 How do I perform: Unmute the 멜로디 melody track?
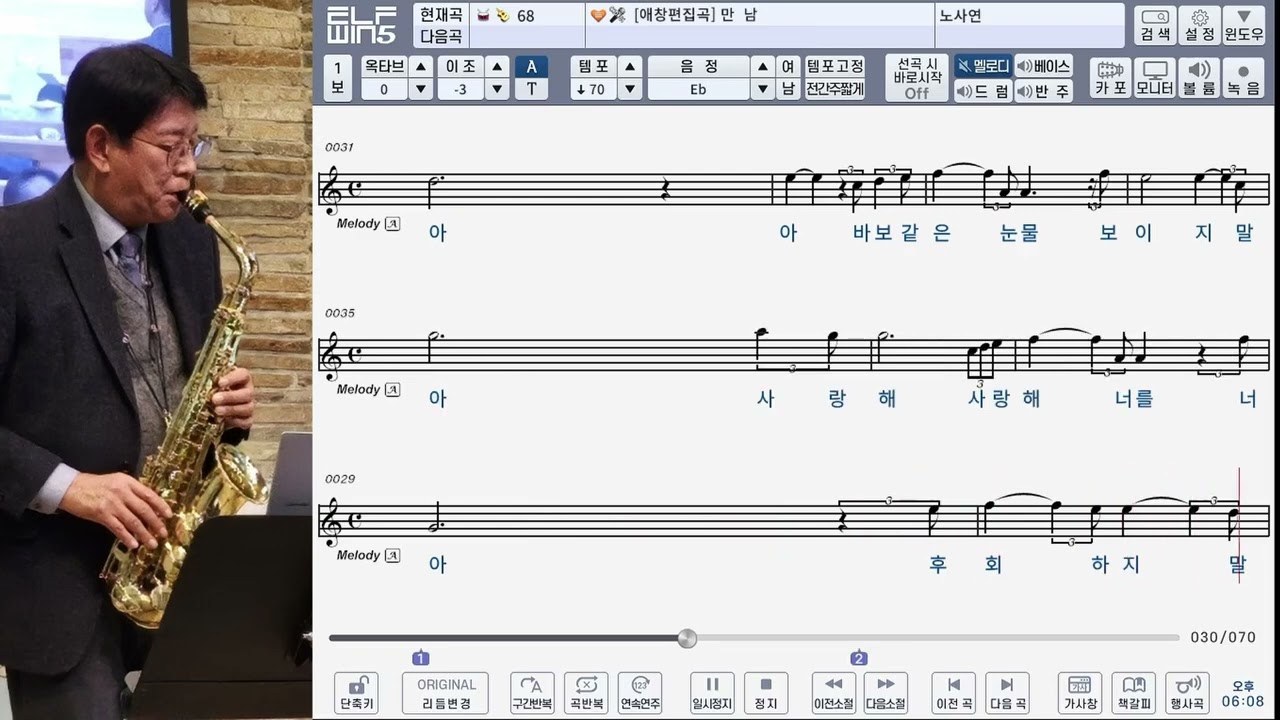coord(983,66)
